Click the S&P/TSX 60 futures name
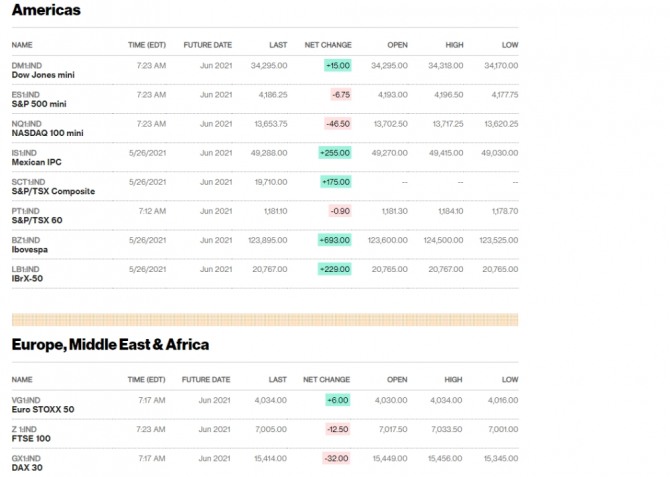The height and width of the screenshot is (477, 670). point(36,219)
